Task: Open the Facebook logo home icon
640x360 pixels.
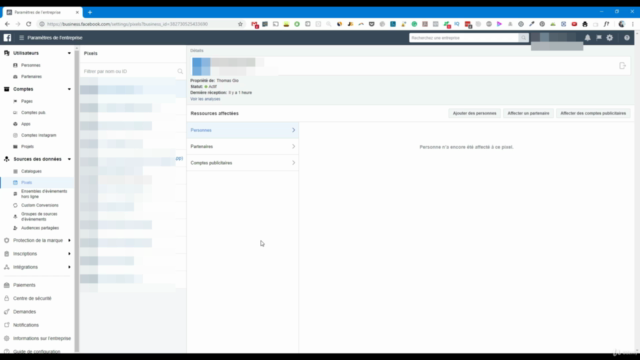Action: [x=7, y=38]
